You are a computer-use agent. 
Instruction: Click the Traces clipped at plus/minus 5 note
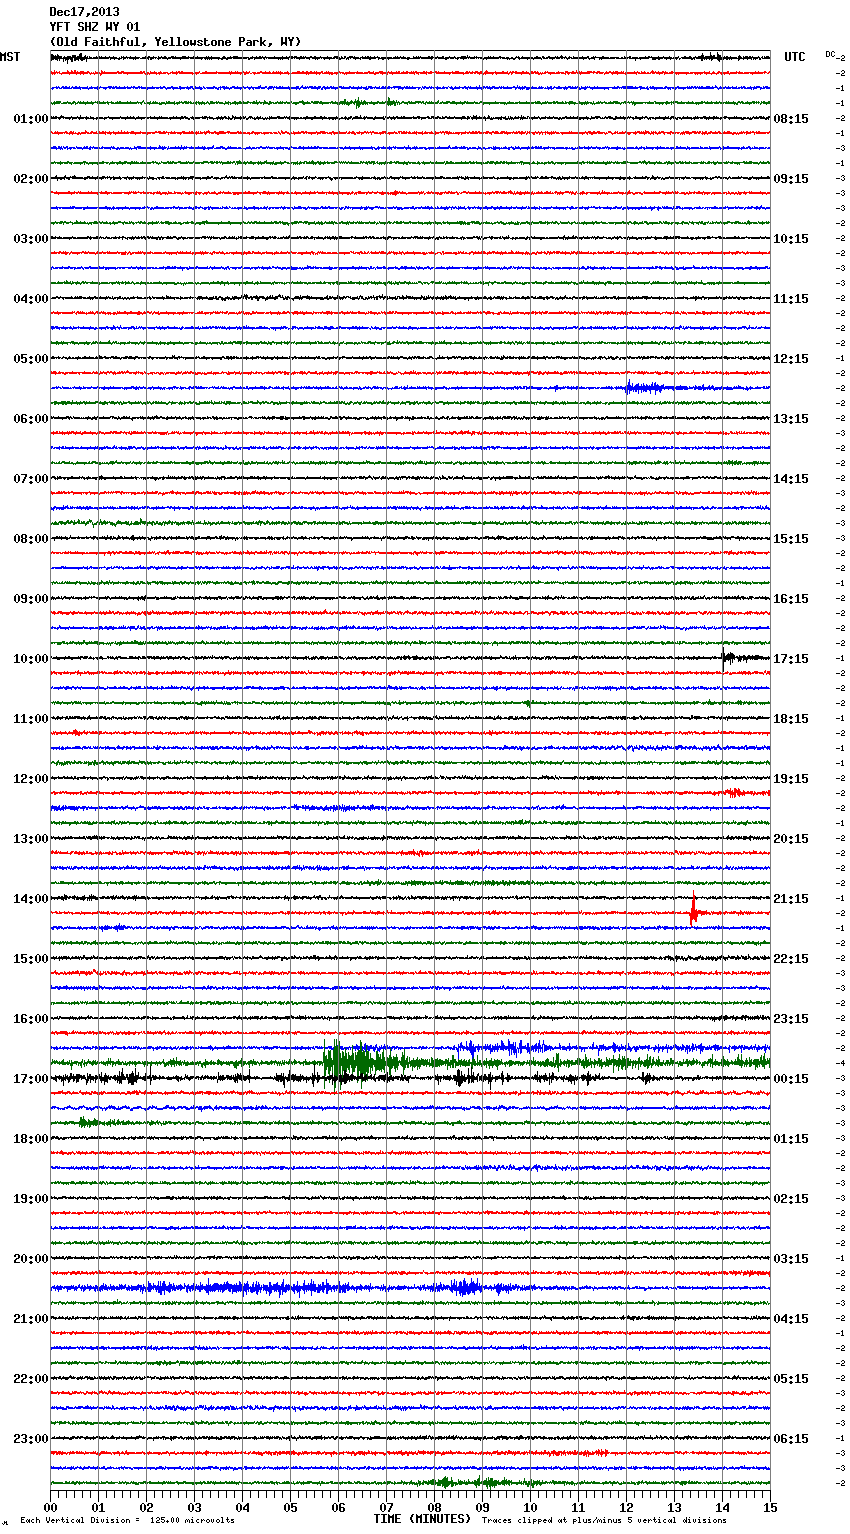pyautogui.click(x=604, y=1520)
